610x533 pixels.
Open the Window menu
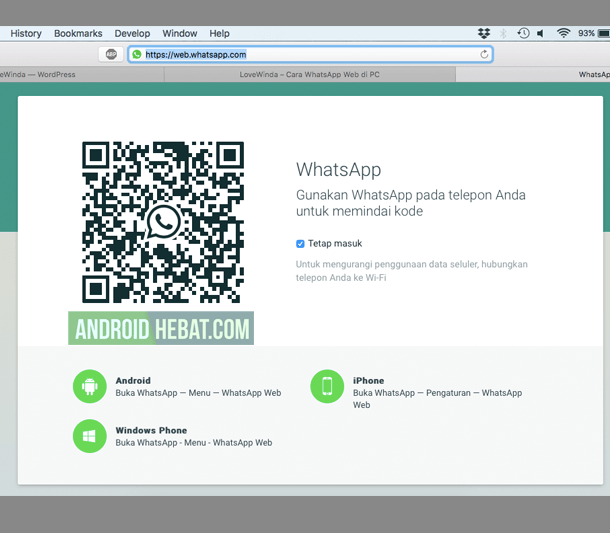click(x=180, y=33)
